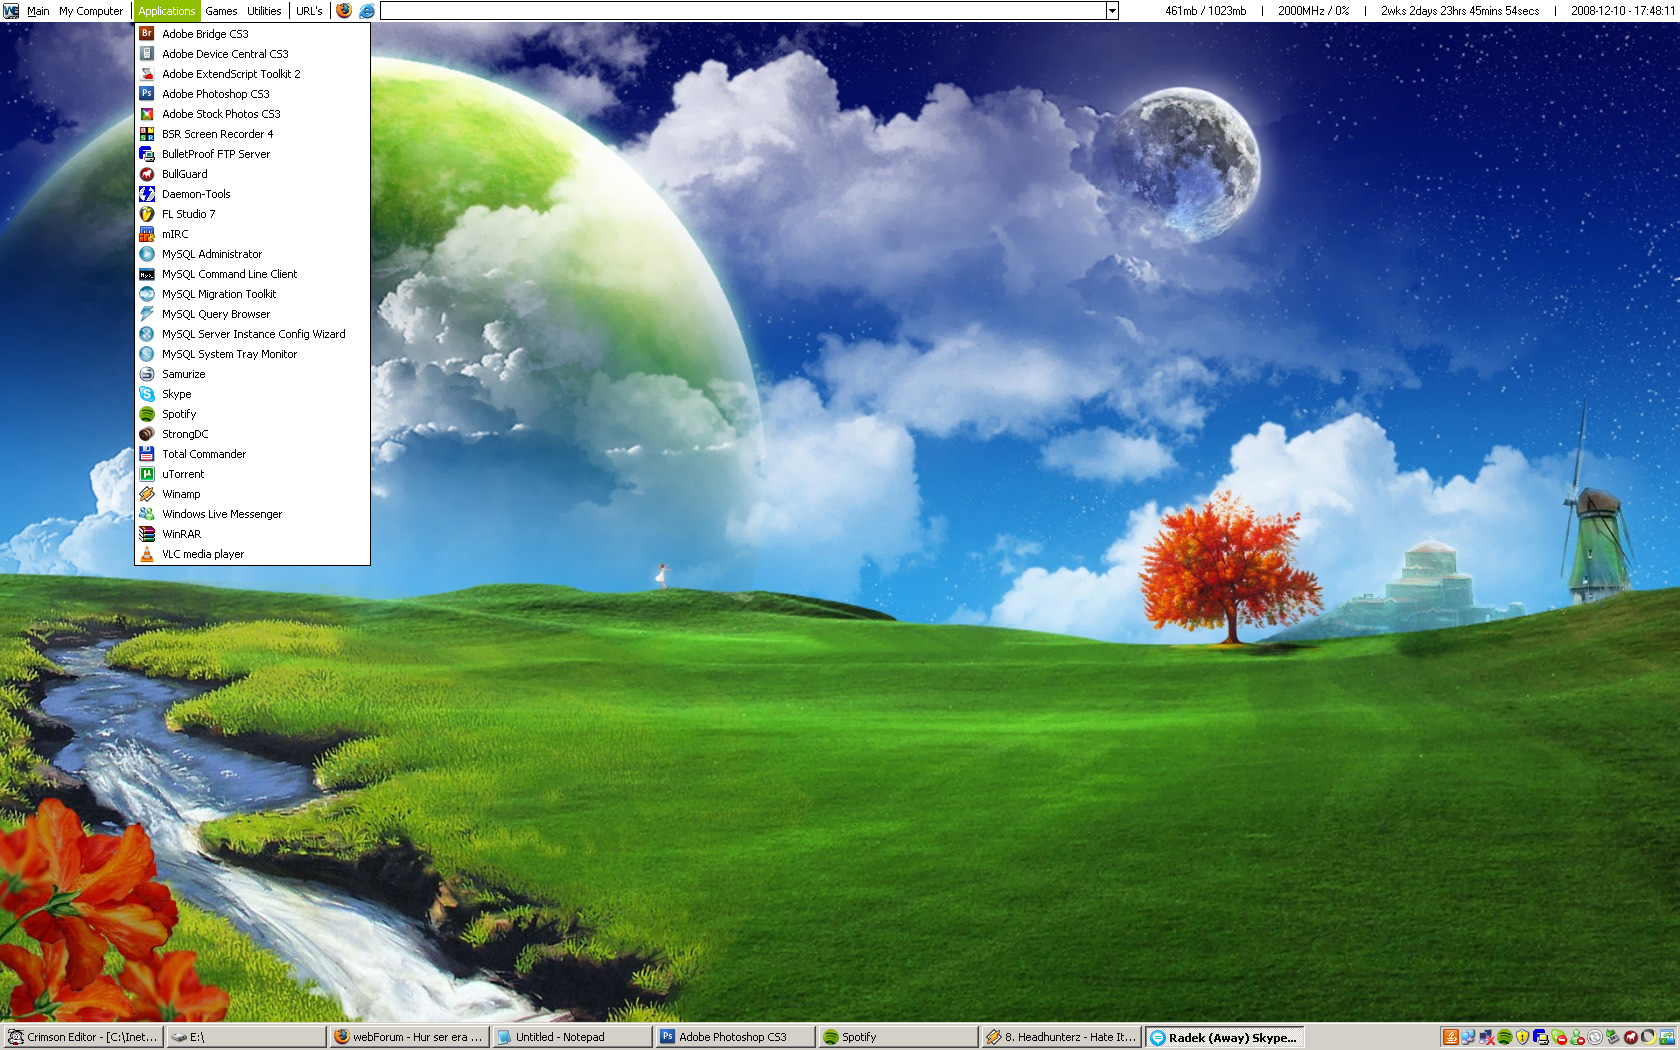Open the Utilities menu
Screen dimensions: 1680x1050
tap(264, 11)
